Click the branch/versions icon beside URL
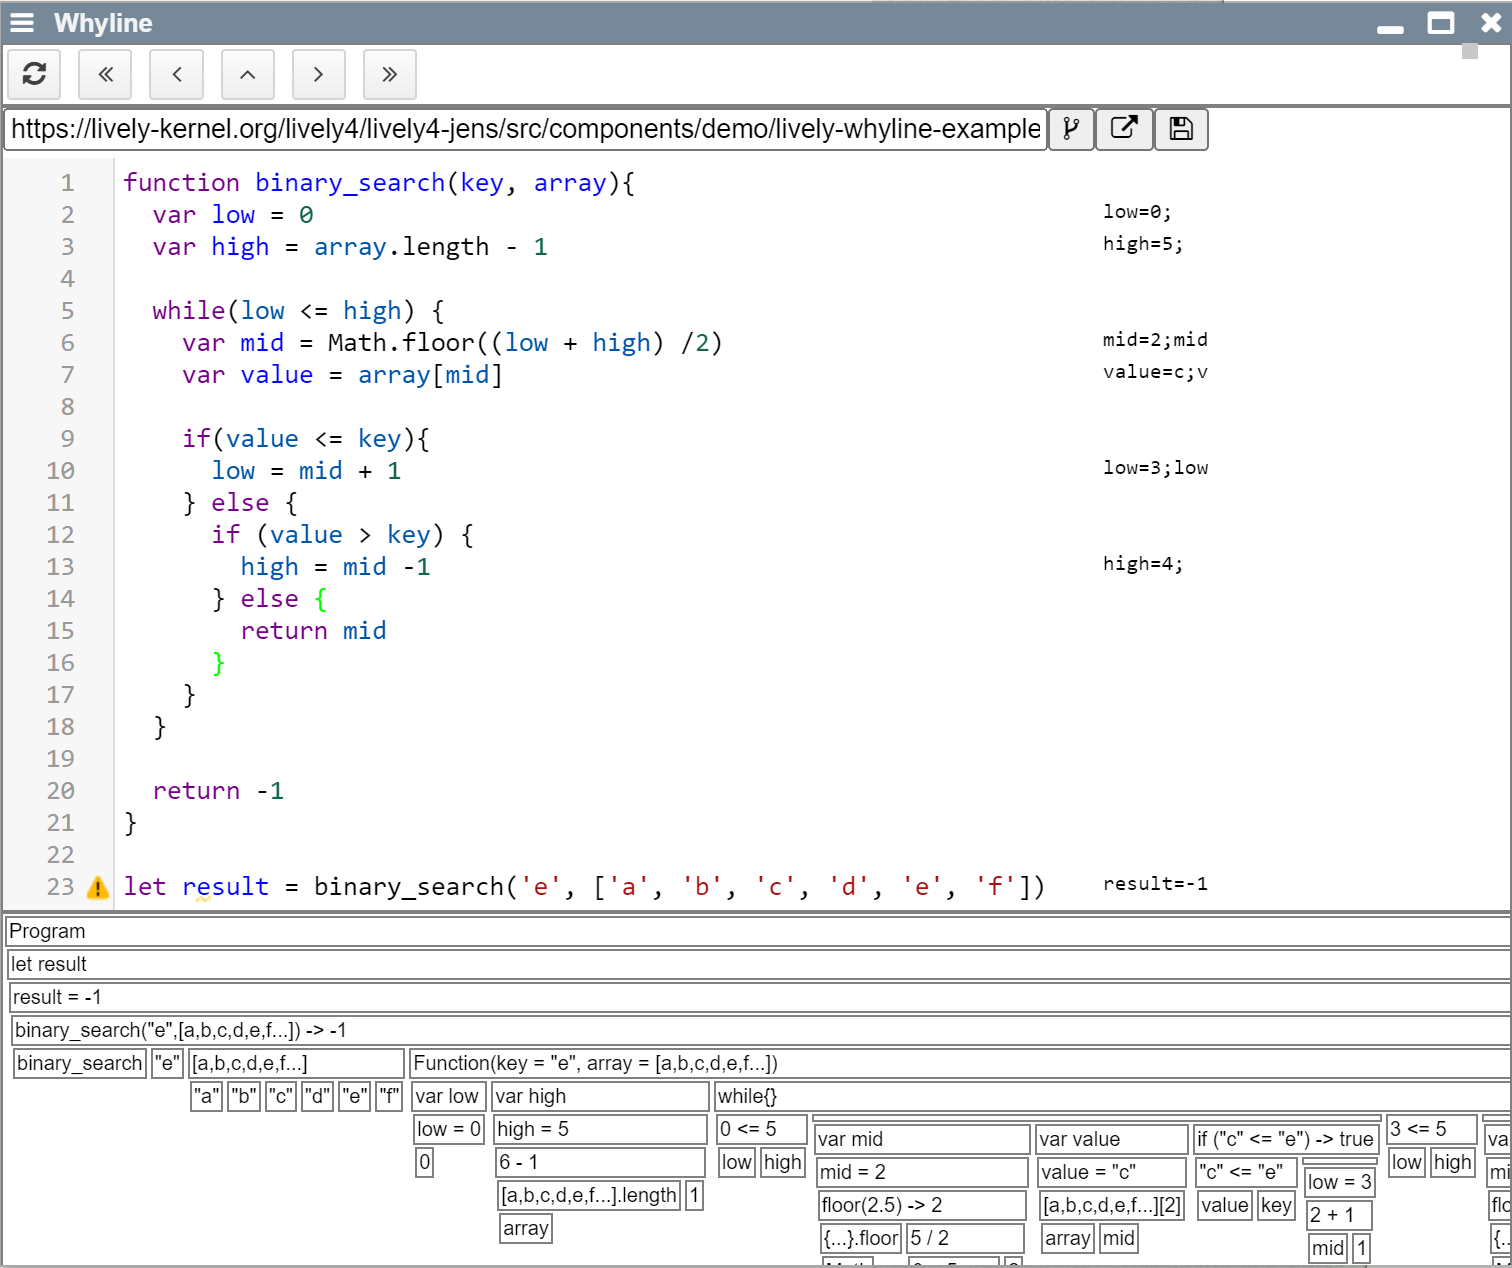1512x1268 pixels. tap(1071, 129)
